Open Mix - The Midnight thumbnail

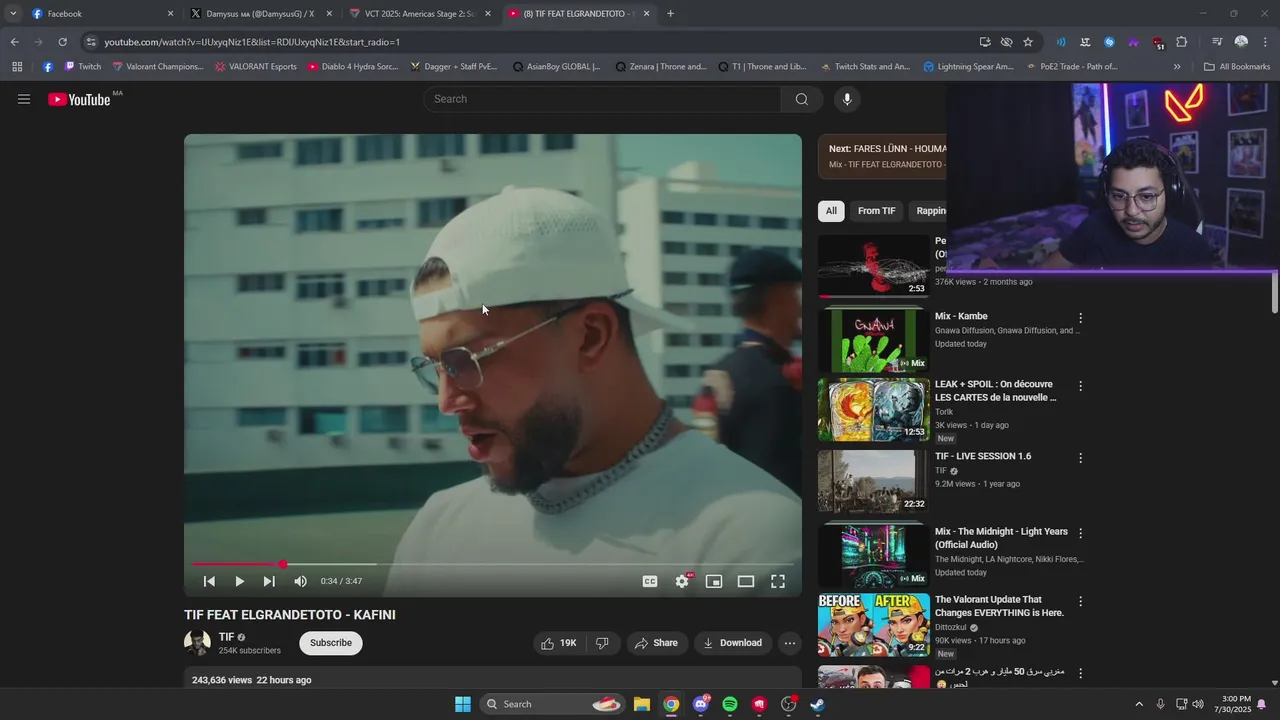(874, 555)
